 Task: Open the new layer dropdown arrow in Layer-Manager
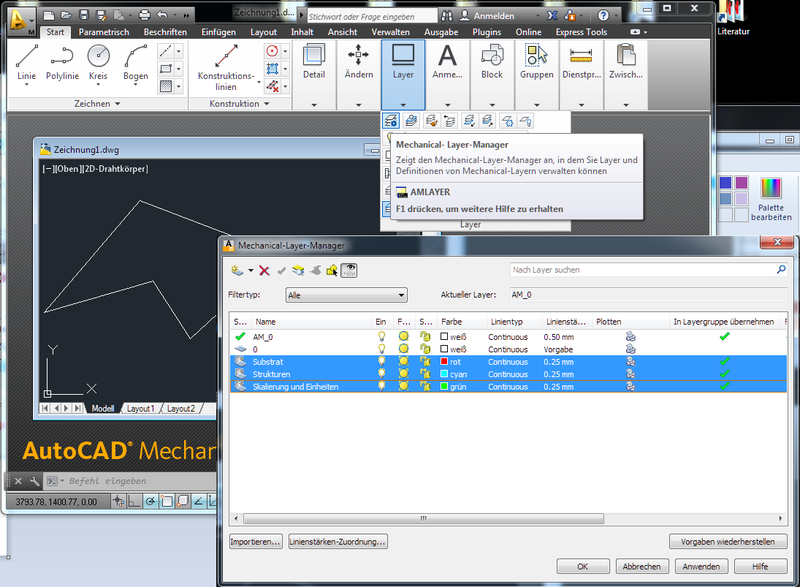(x=251, y=271)
